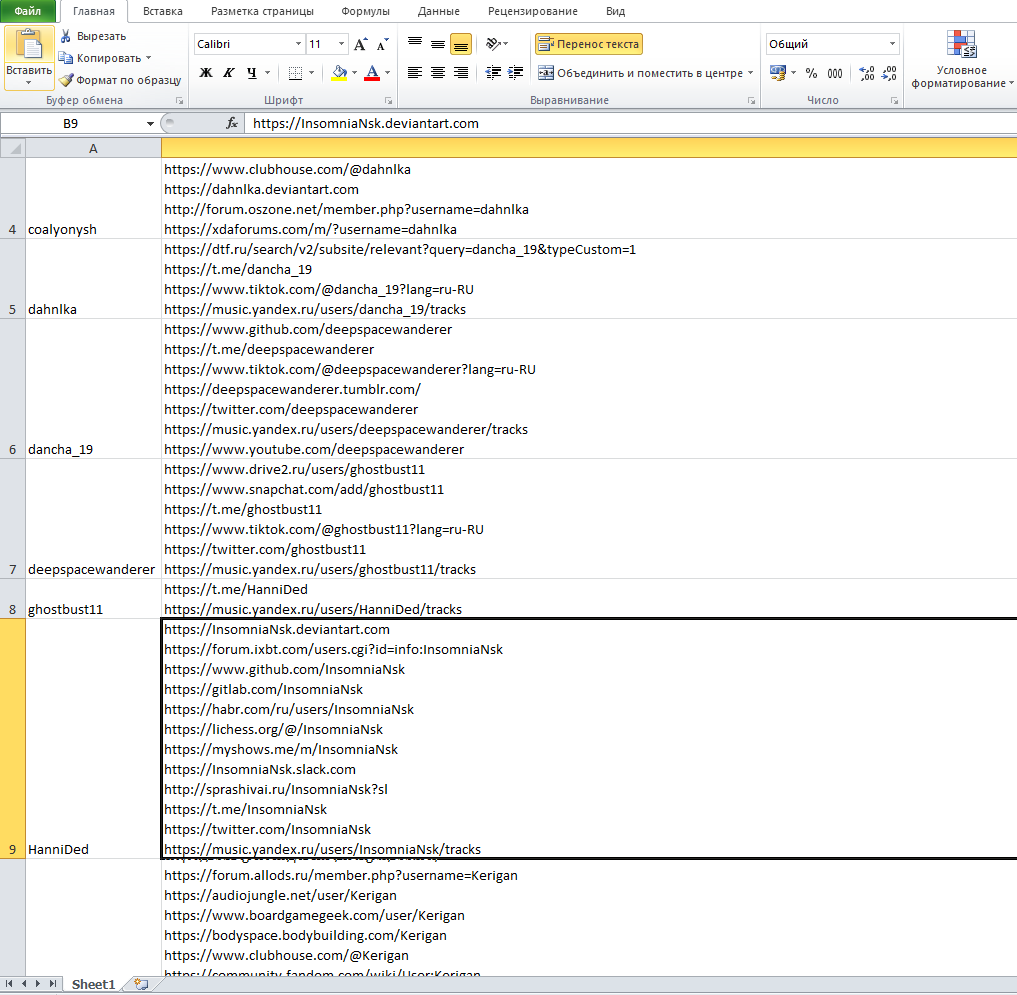Open the Общий number format dropdown
1017x995 pixels.
click(892, 44)
